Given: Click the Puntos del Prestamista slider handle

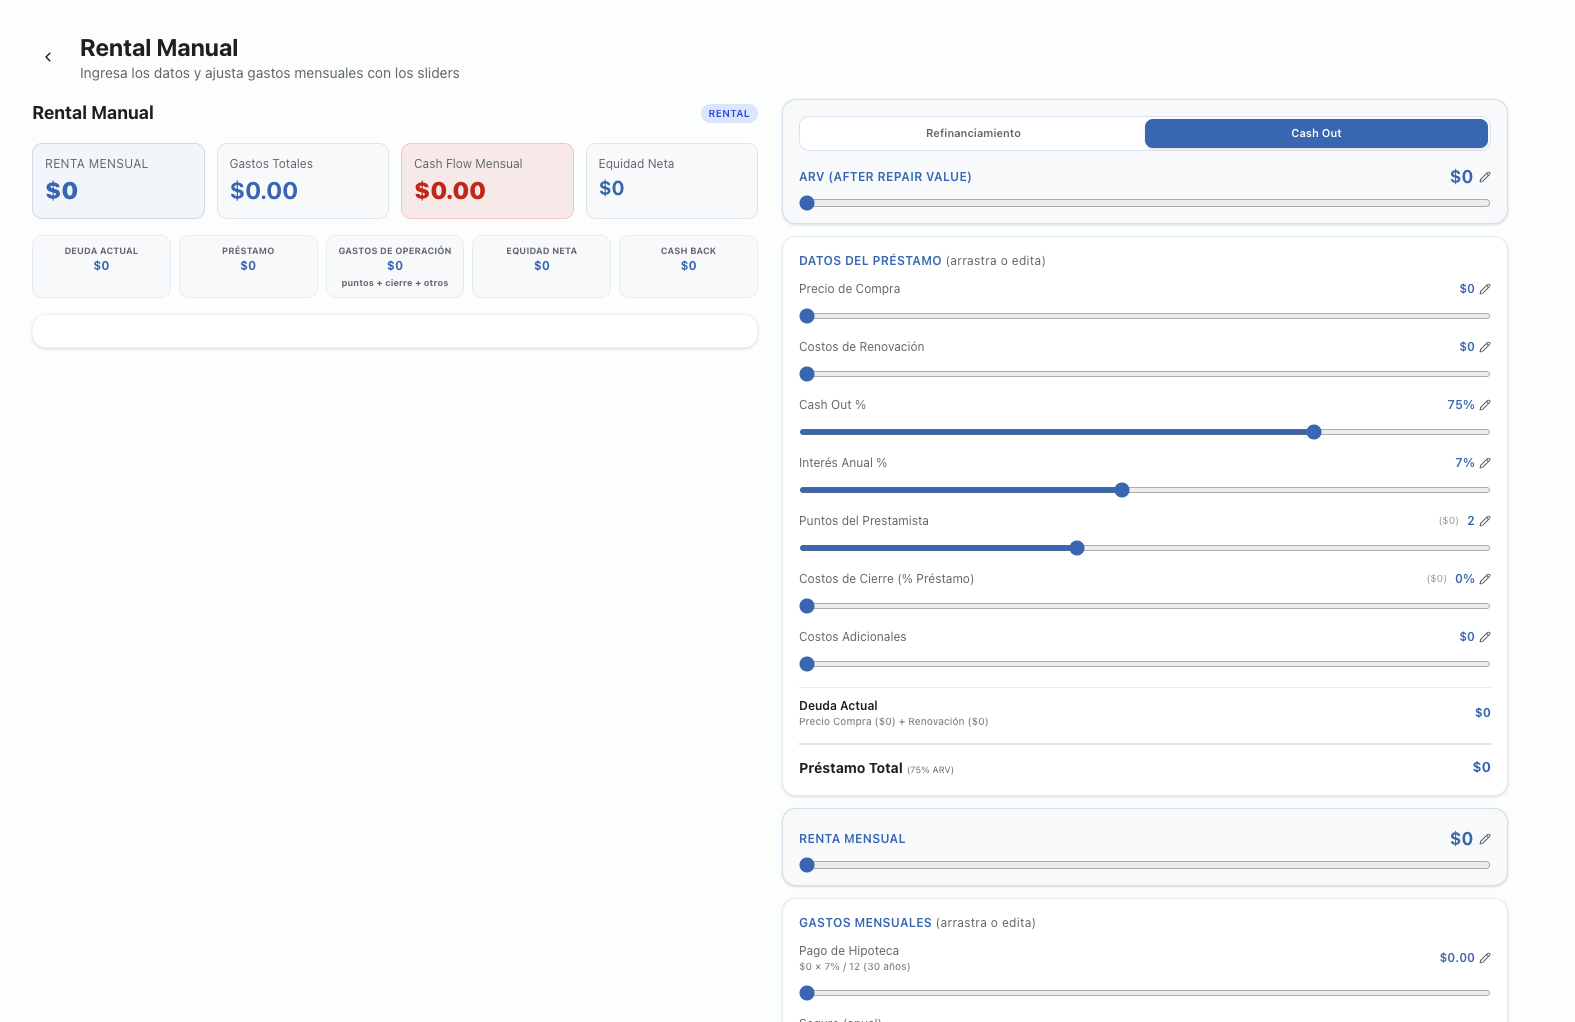Looking at the screenshot, I should tap(1077, 548).
